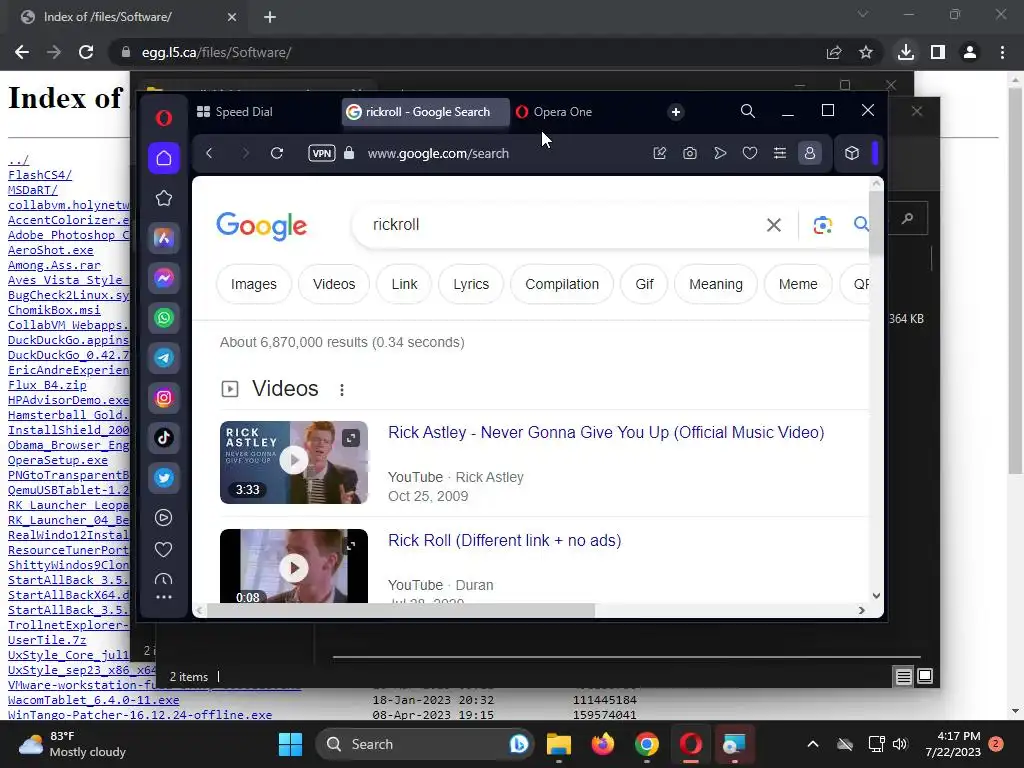Screen dimensions: 1024x768
Task: Open the Windows Start button
Action: pos(290,744)
